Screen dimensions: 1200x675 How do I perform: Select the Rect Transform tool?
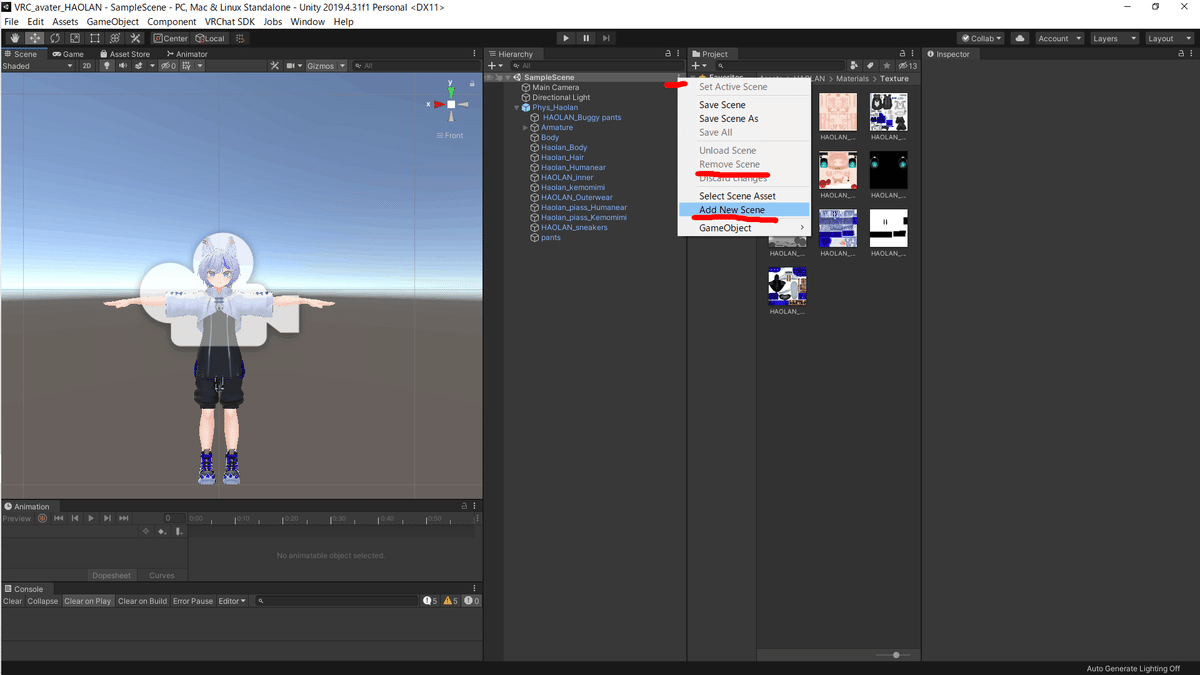[x=94, y=38]
